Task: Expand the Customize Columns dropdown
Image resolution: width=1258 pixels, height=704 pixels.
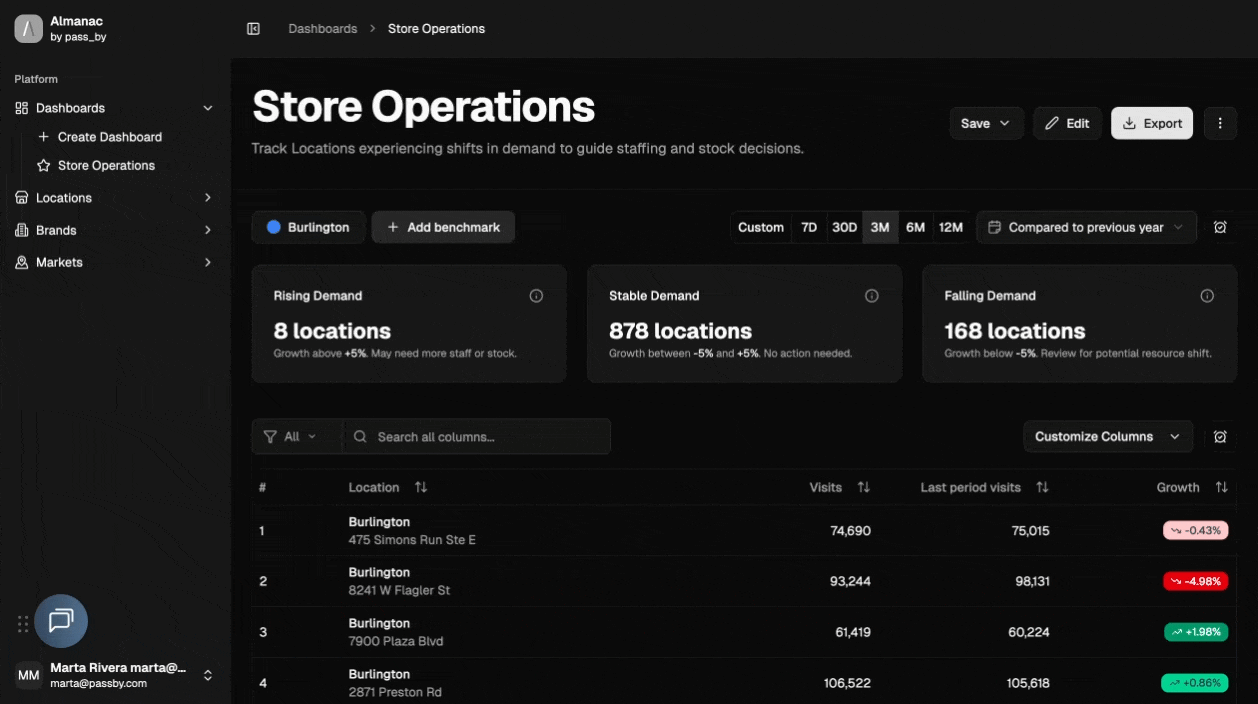Action: (1108, 436)
